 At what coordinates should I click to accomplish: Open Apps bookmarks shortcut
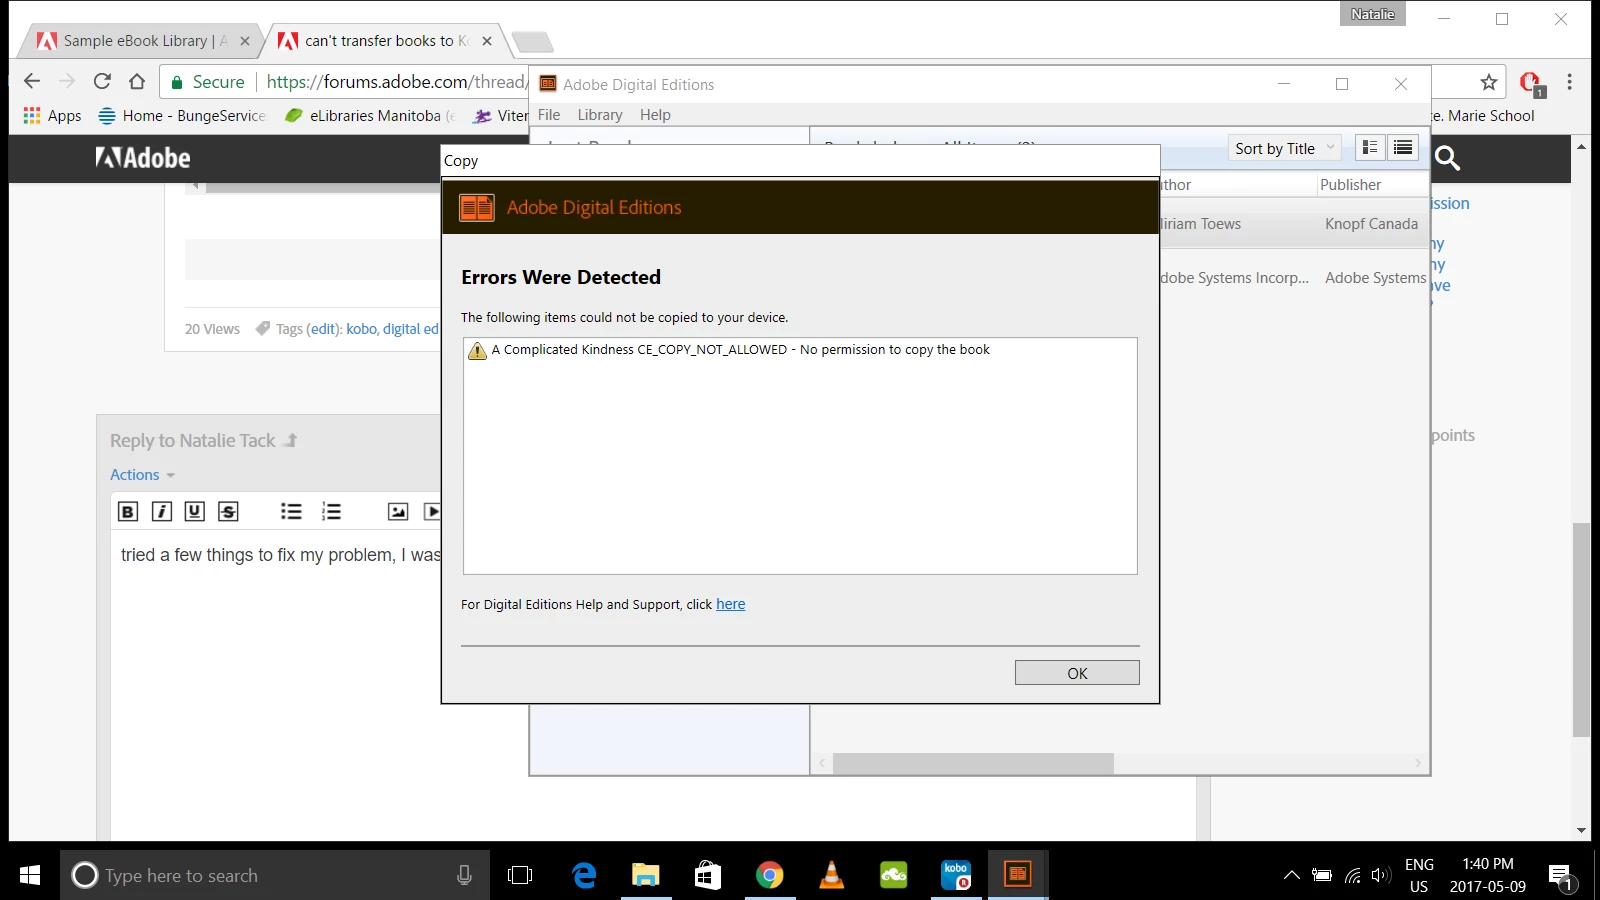coord(52,116)
